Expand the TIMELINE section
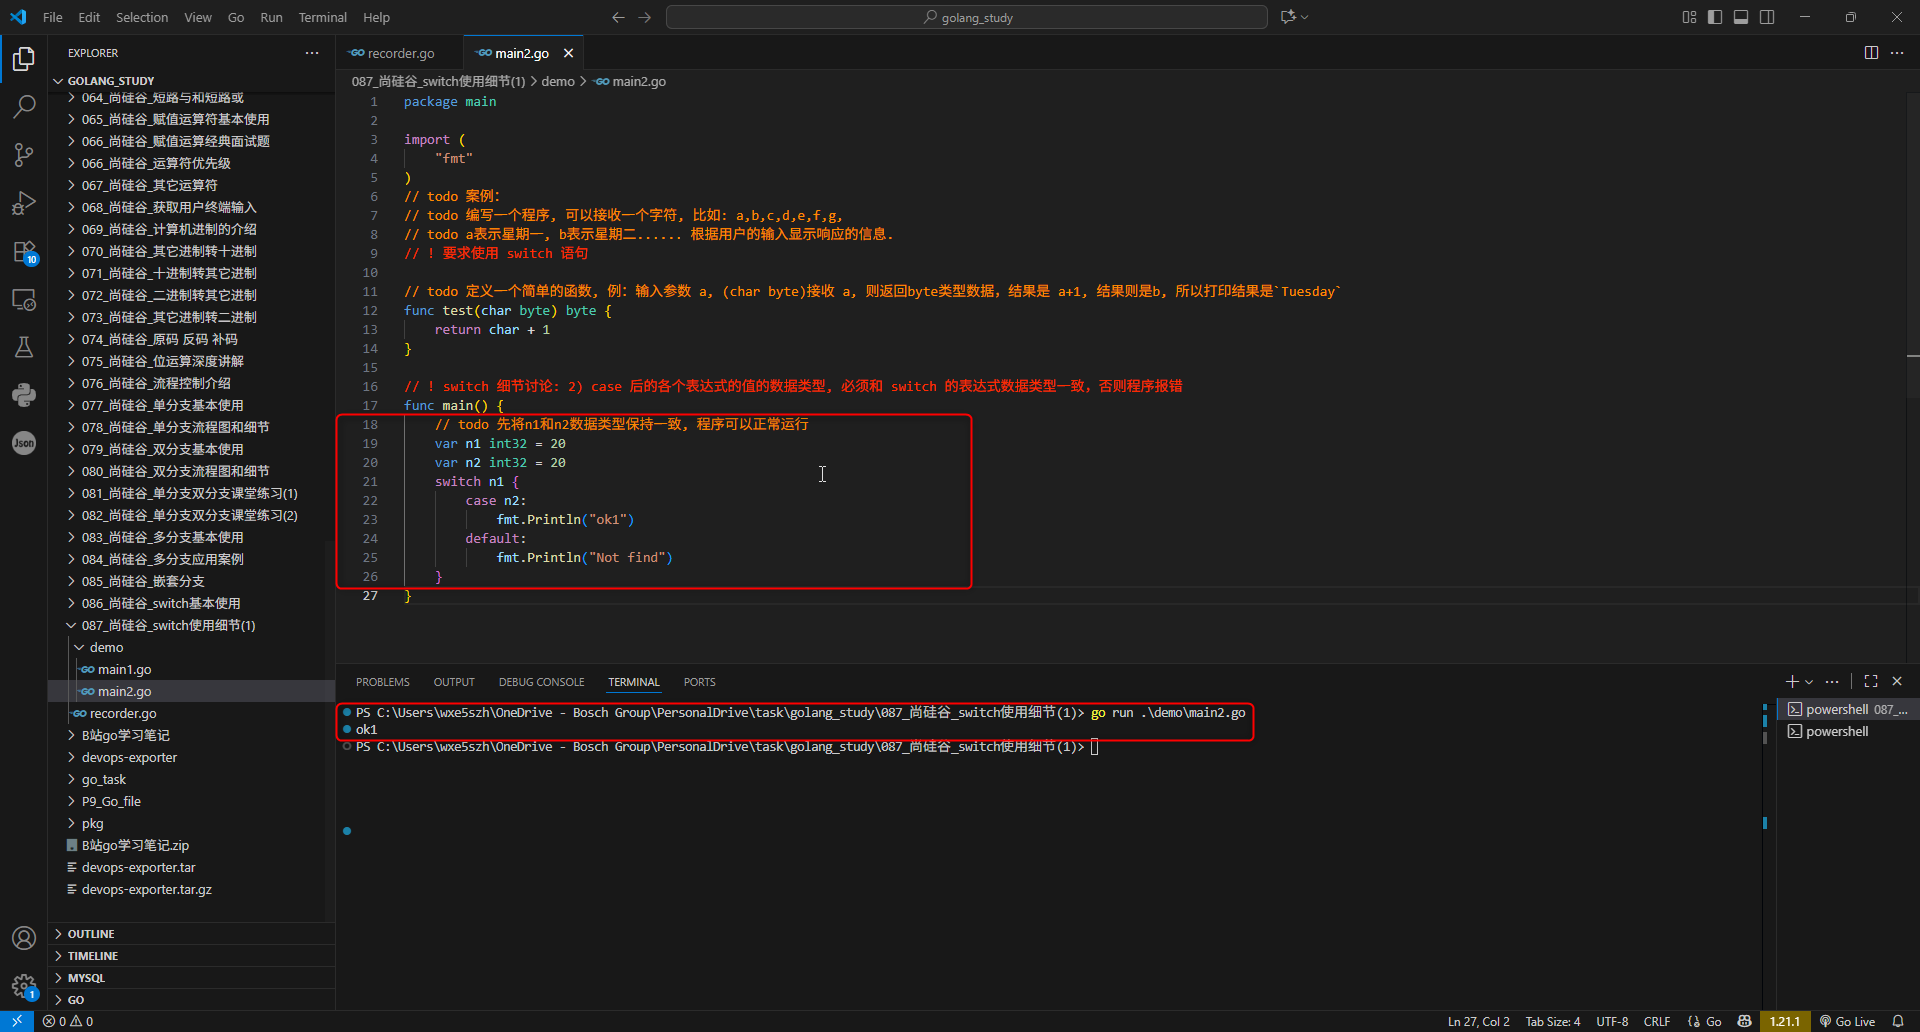This screenshot has height=1032, width=1920. pyautogui.click(x=192, y=956)
